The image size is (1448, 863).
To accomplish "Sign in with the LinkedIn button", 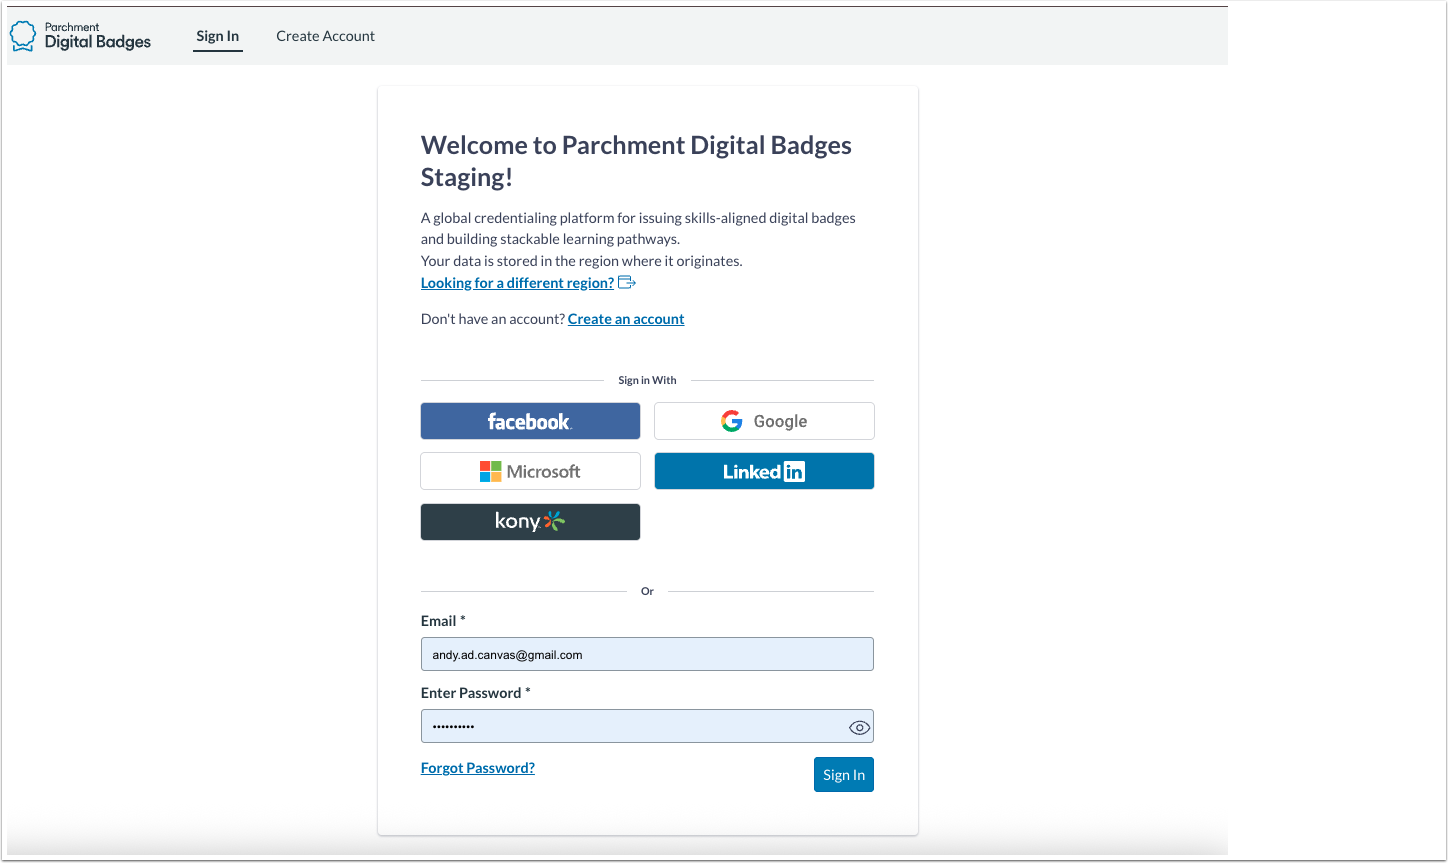I will click(763, 470).
